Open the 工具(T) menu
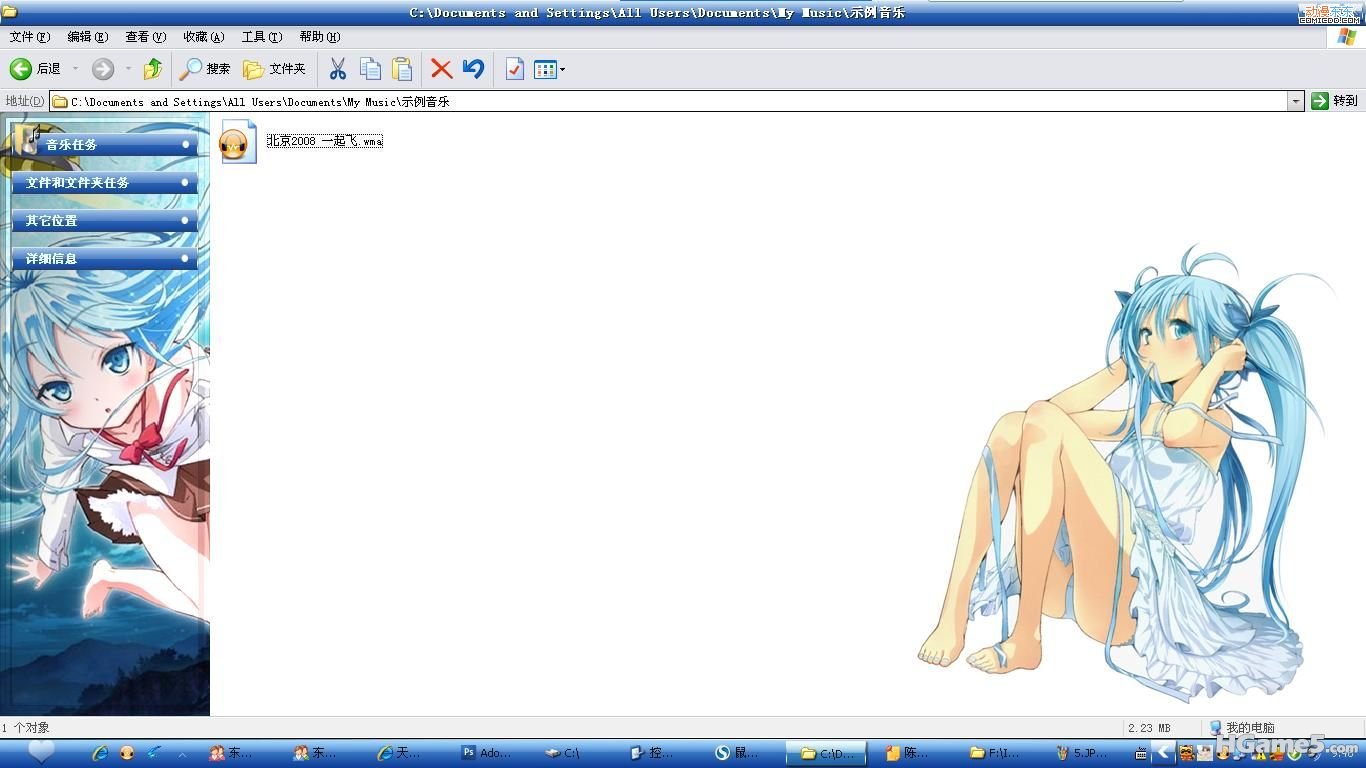Viewport: 1366px width, 768px height. 262,37
